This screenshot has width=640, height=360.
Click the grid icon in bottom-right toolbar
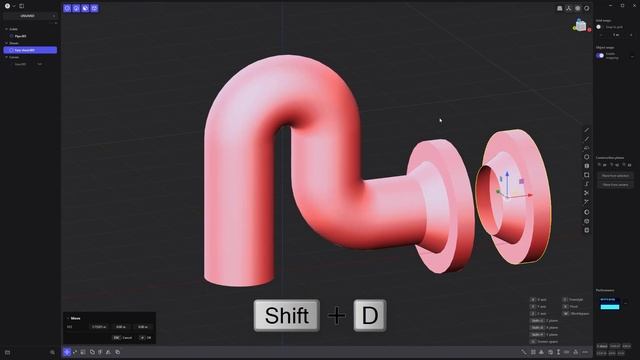[x=533, y=352]
